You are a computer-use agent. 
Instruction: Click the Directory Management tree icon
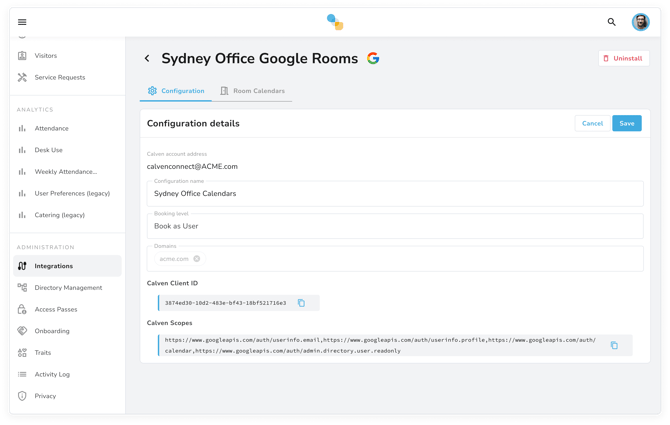(x=22, y=287)
